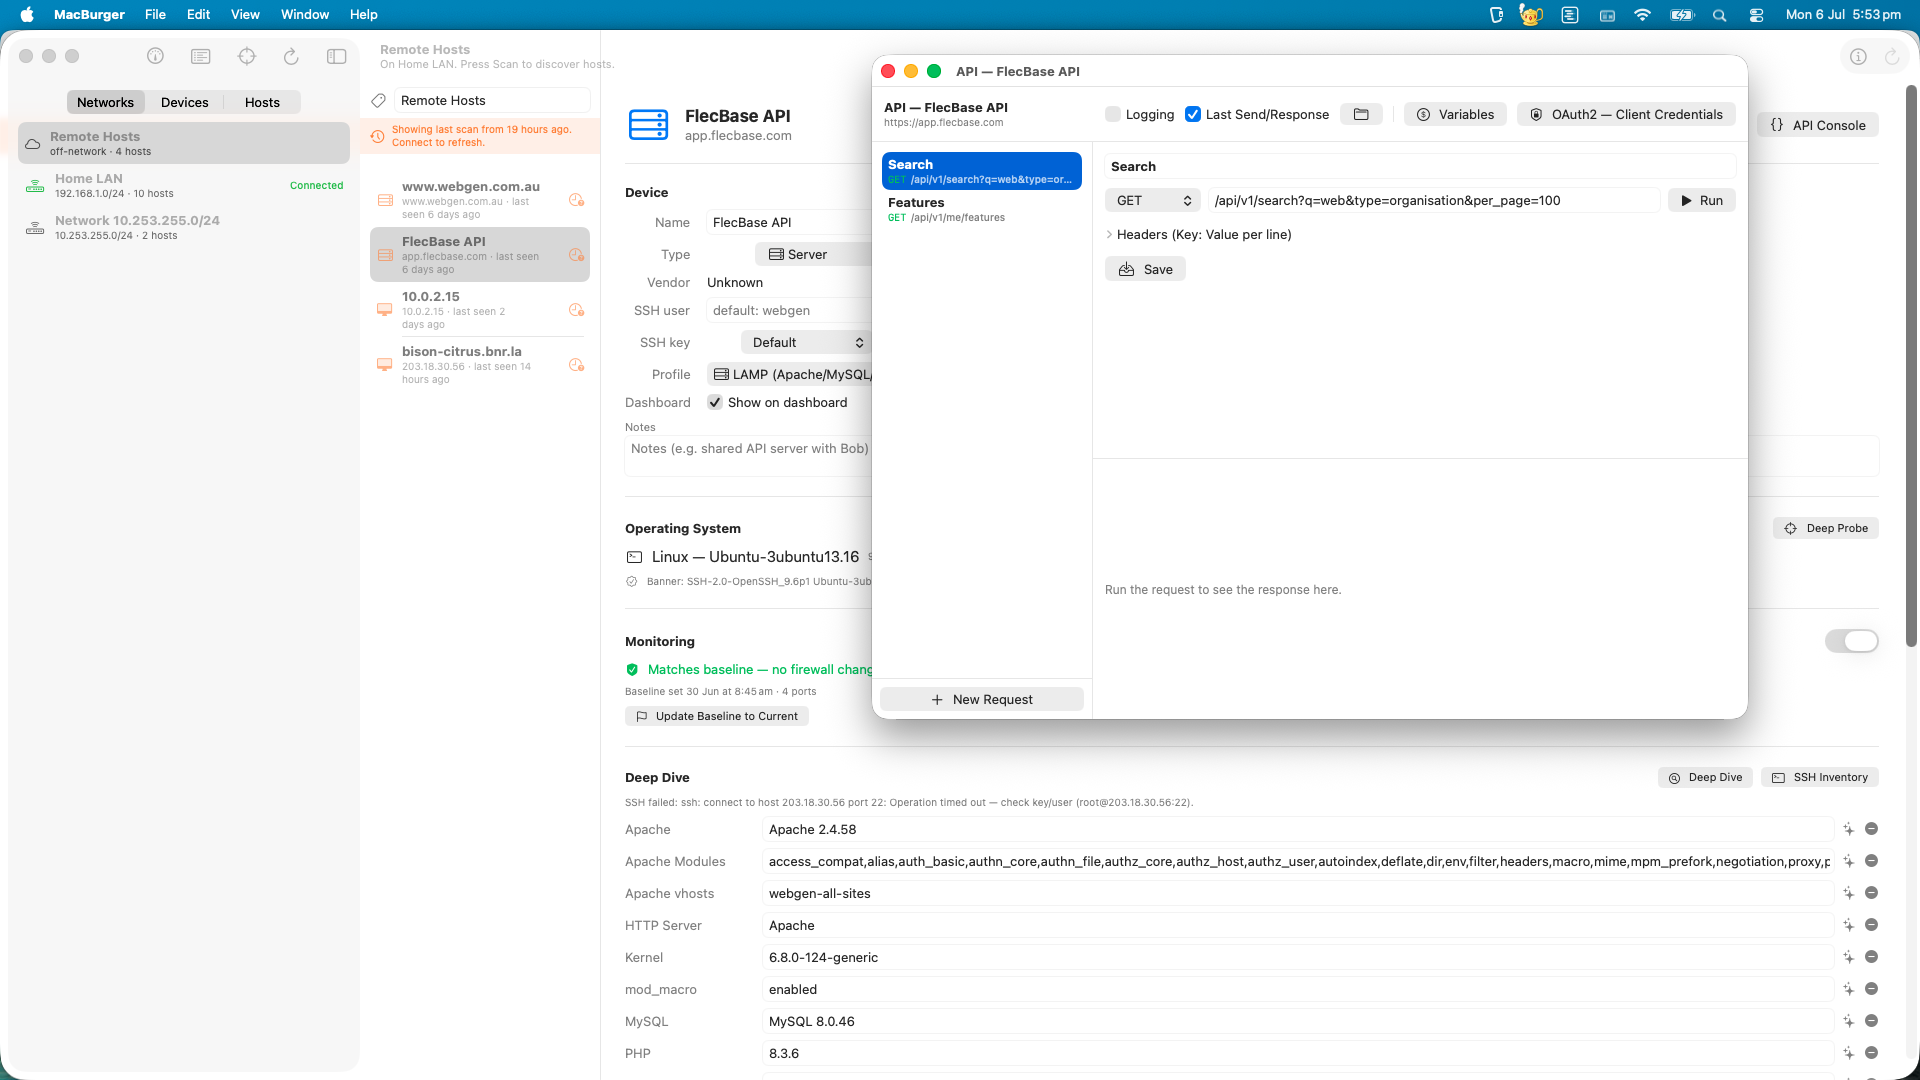The width and height of the screenshot is (1920, 1080).
Task: Click the crosshair scan toolbar icon
Action: click(247, 57)
